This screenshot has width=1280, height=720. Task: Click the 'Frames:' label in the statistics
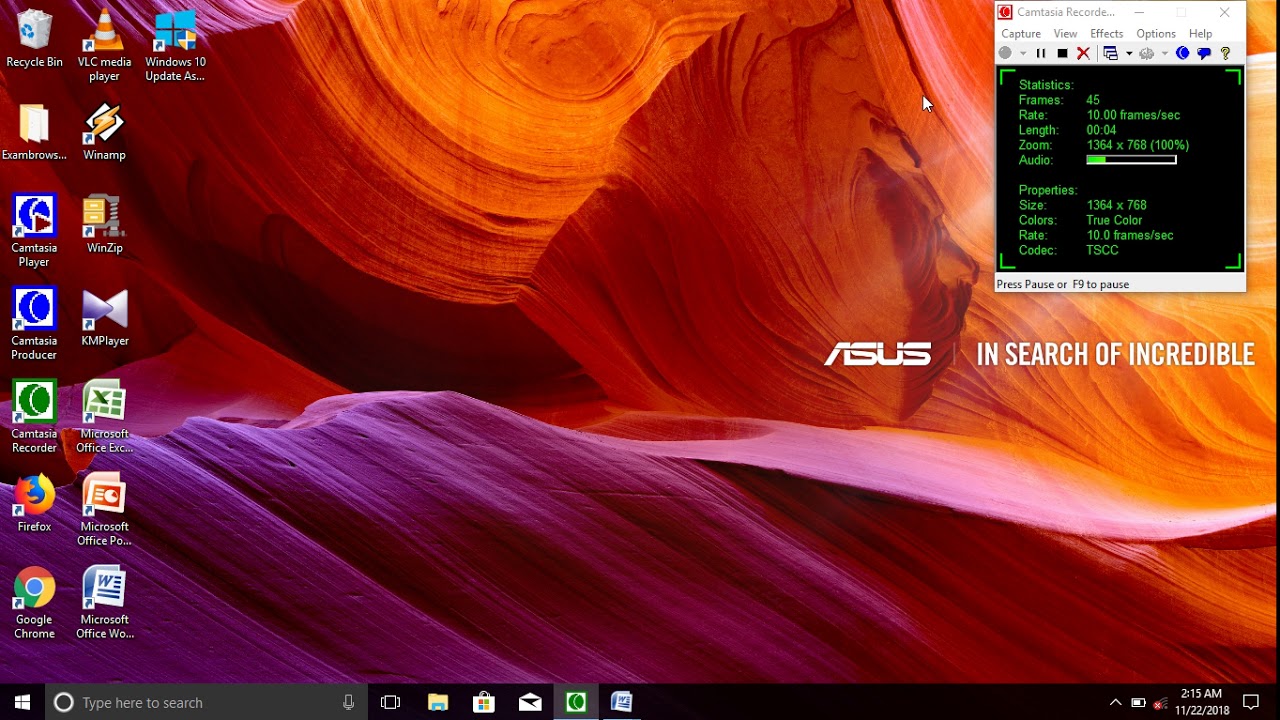point(1041,100)
